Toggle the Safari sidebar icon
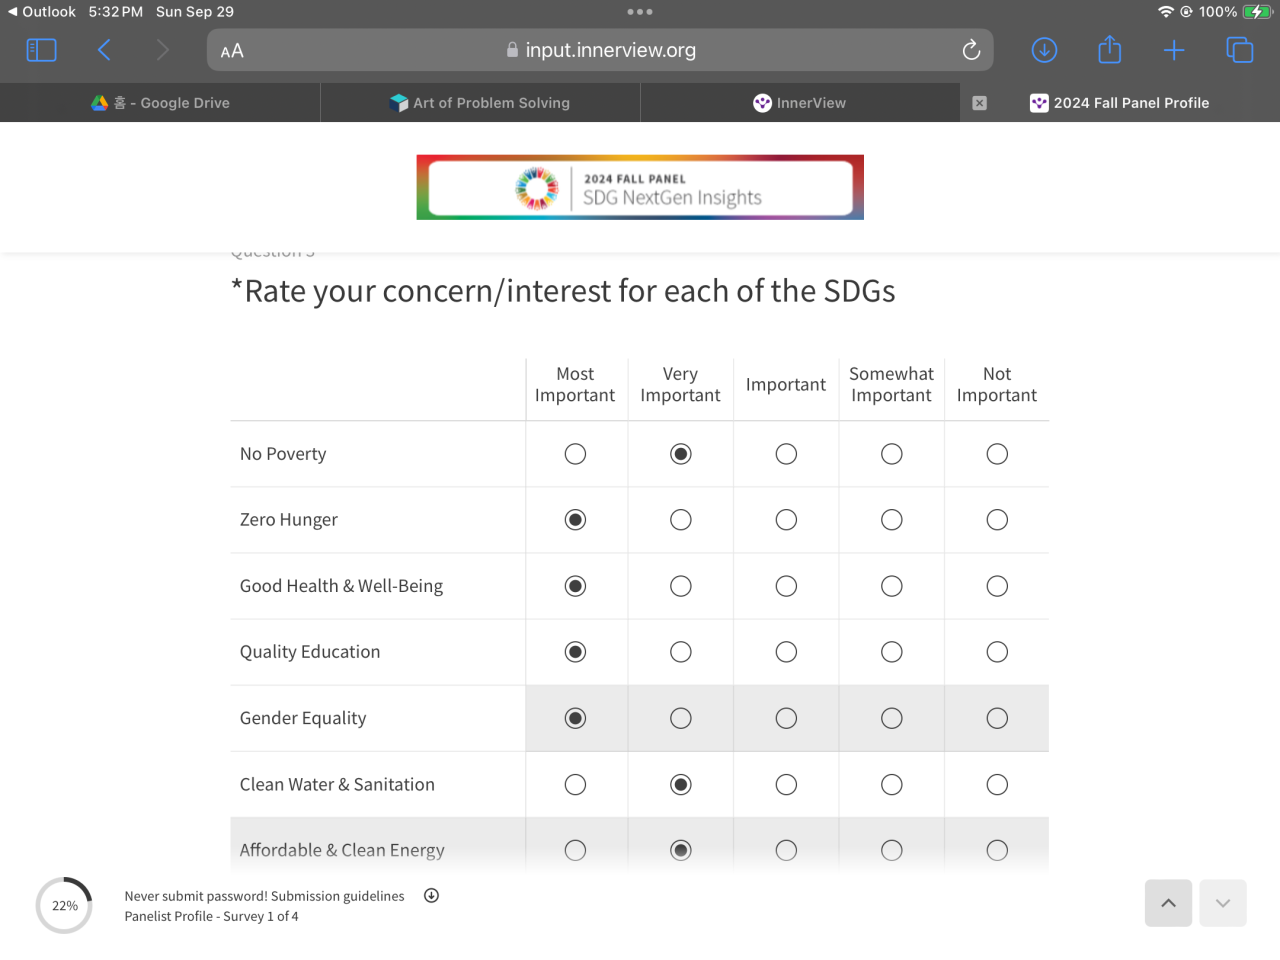Viewport: 1280px width, 960px height. [x=41, y=50]
